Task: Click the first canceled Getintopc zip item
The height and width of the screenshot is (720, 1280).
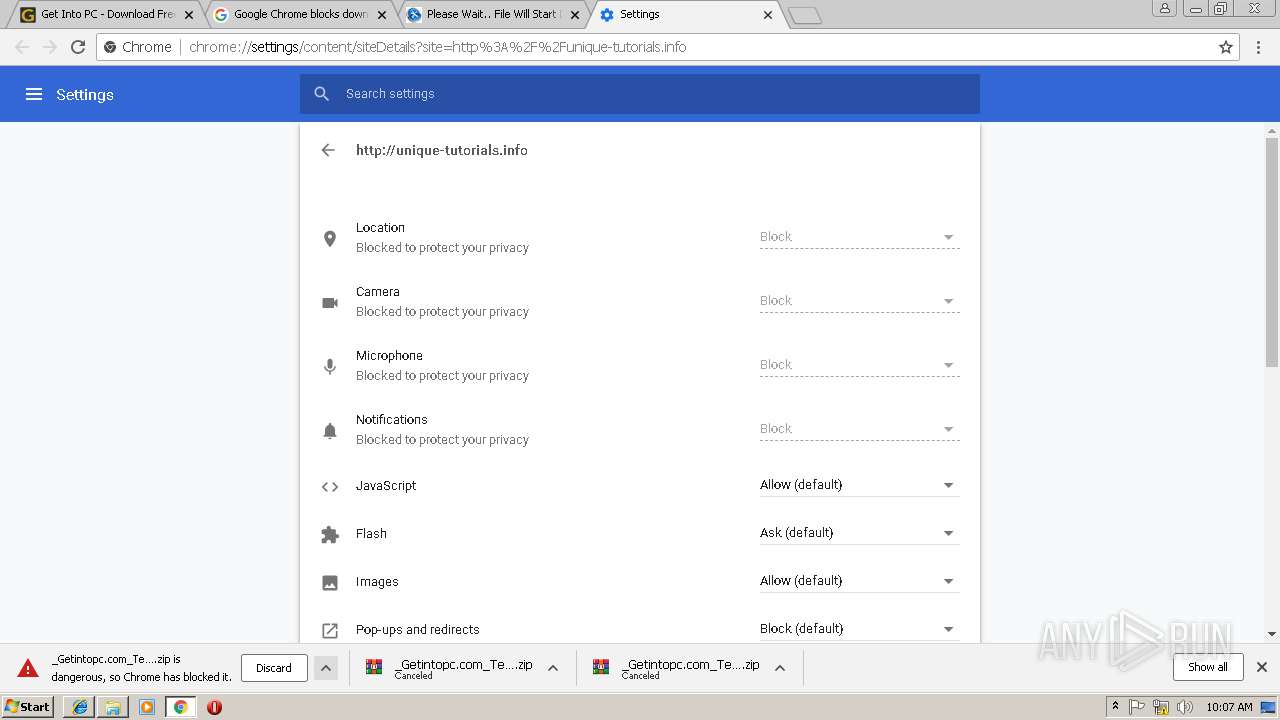Action: tap(451, 668)
